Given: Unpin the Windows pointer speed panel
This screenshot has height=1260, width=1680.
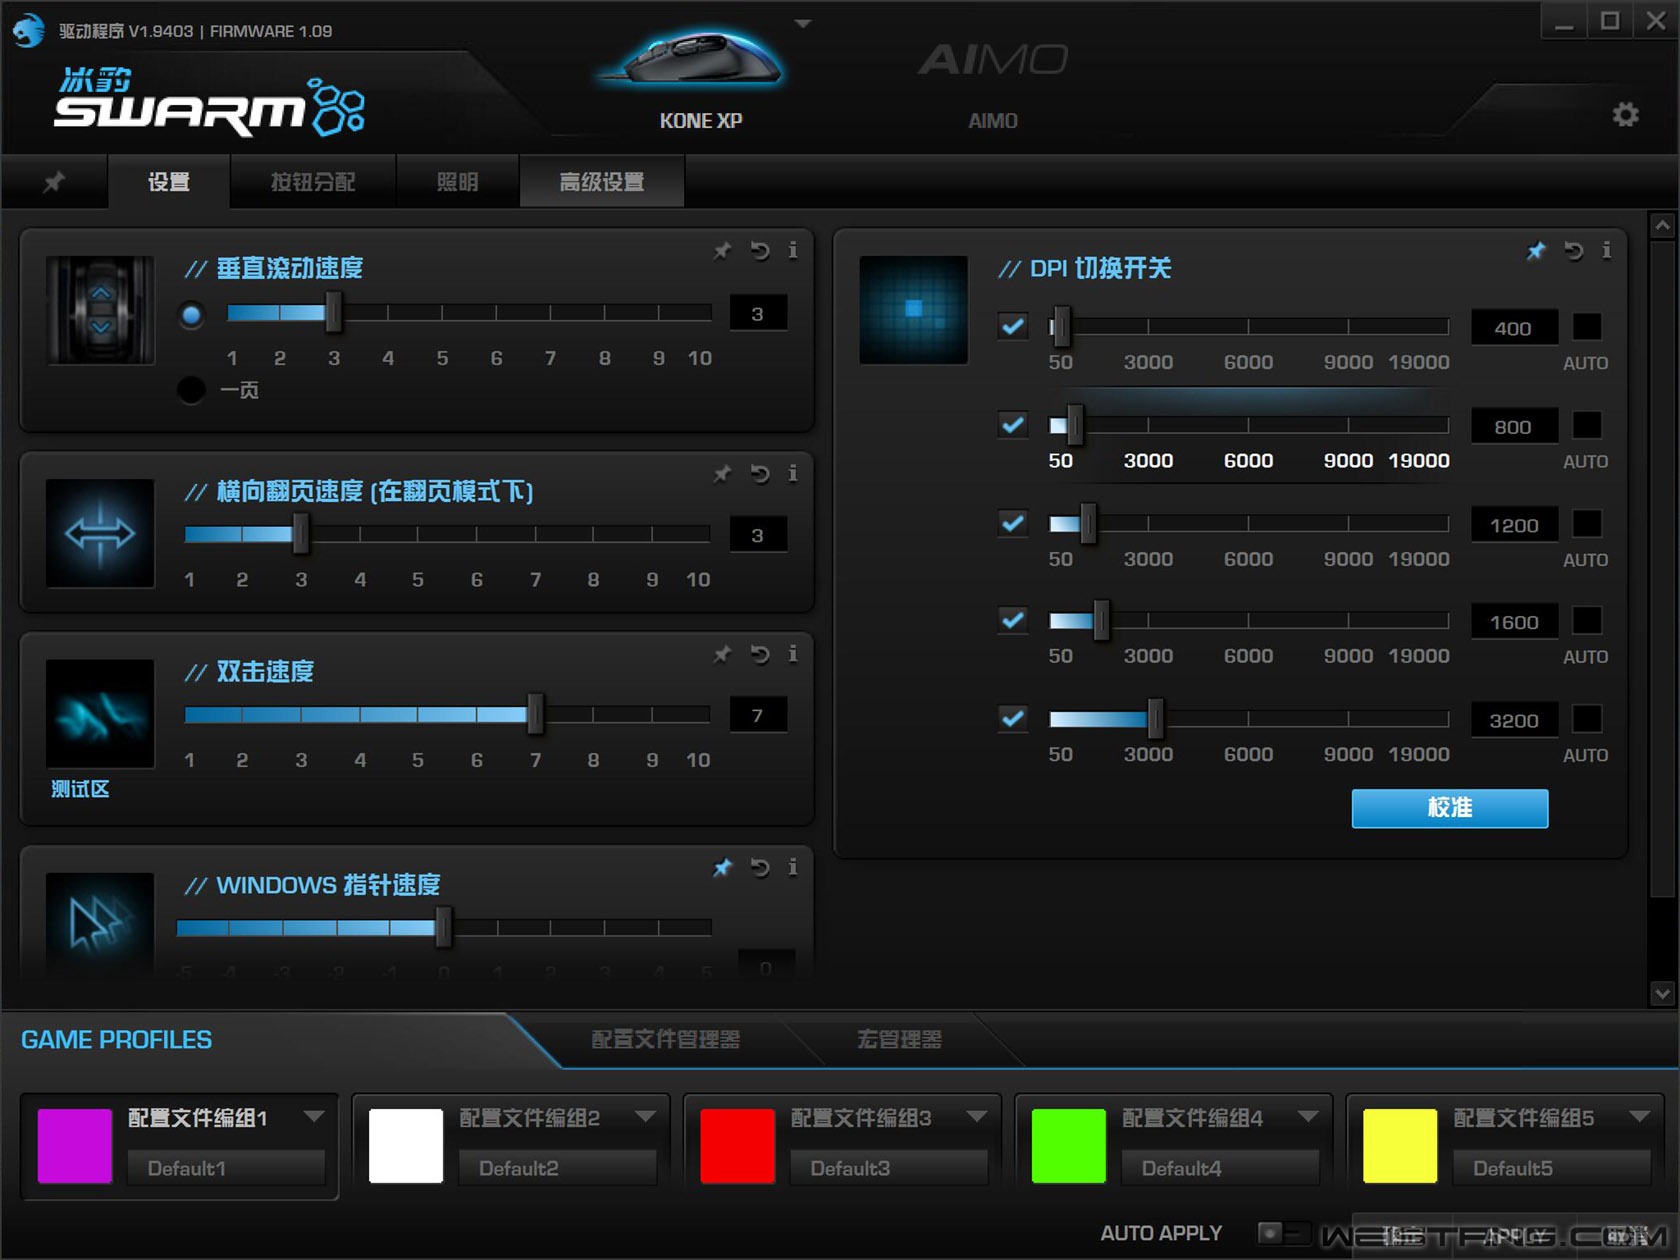Looking at the screenshot, I should pos(722,867).
